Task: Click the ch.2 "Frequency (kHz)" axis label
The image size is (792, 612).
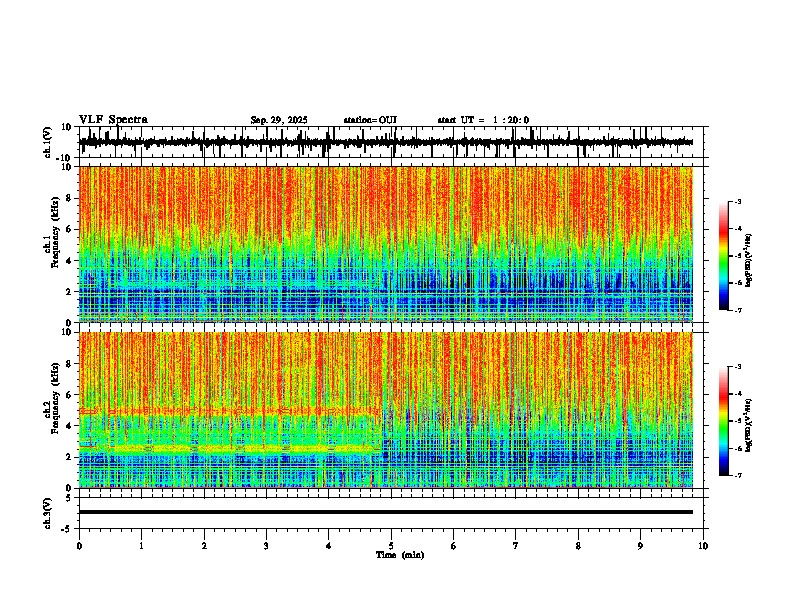Action: [x=55, y=398]
